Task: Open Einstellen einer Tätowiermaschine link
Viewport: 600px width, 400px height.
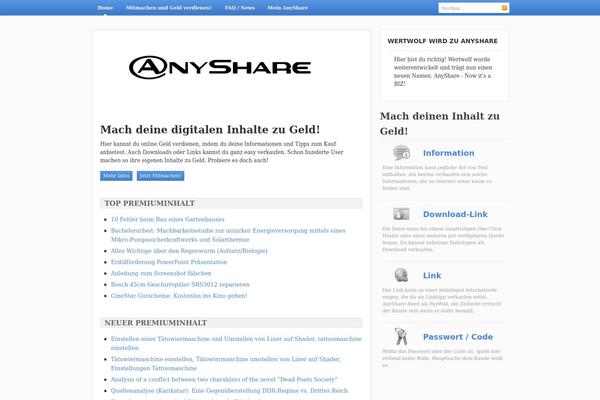Action: tap(236, 343)
